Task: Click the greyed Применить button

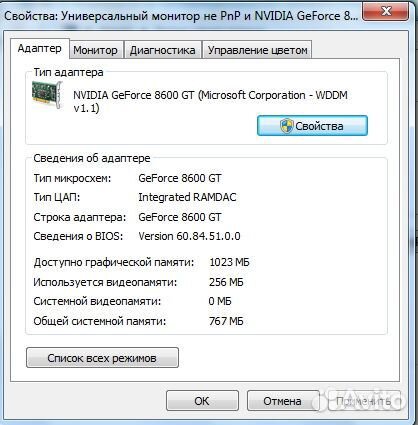Action: click(364, 401)
